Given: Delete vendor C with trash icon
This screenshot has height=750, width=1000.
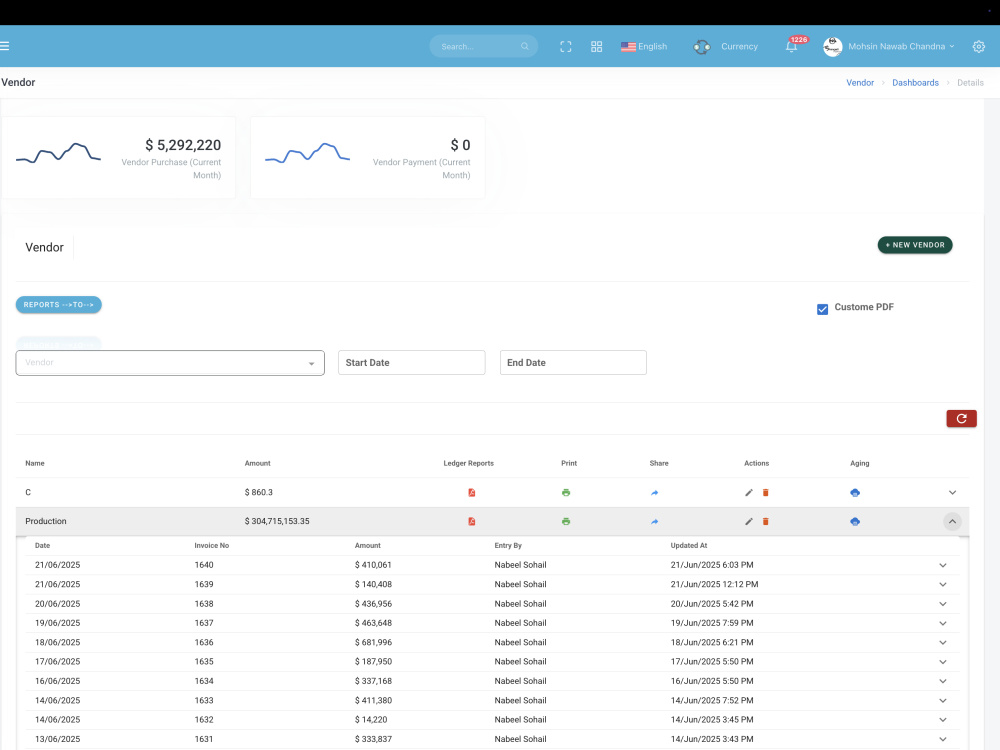Looking at the screenshot, I should coord(765,492).
